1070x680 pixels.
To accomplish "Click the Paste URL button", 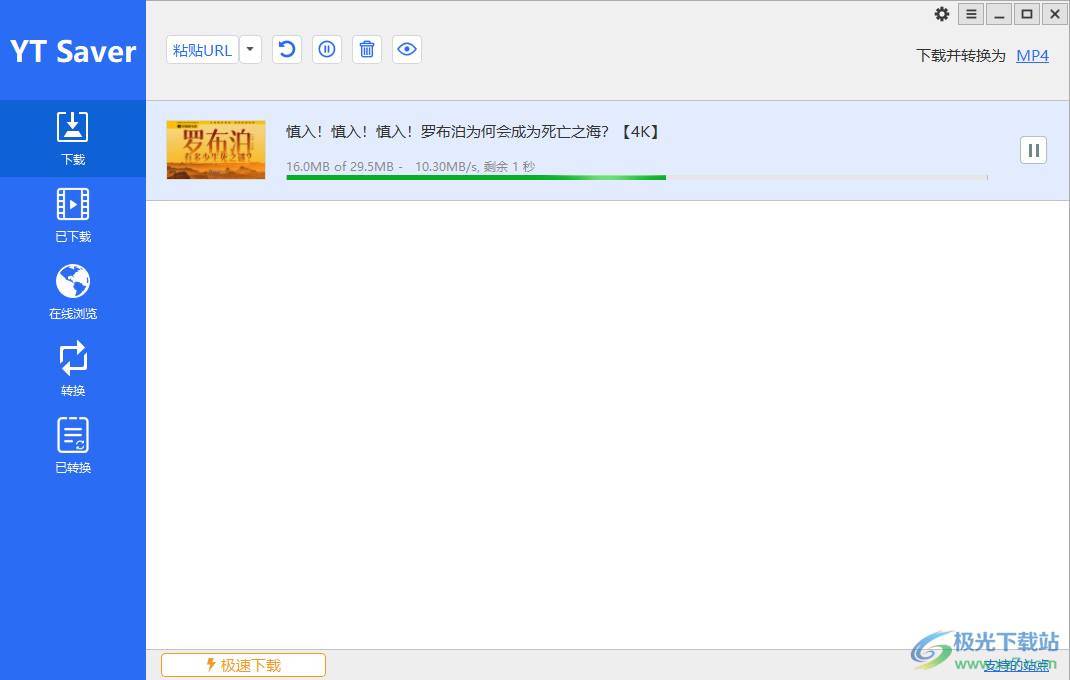I will coord(202,50).
